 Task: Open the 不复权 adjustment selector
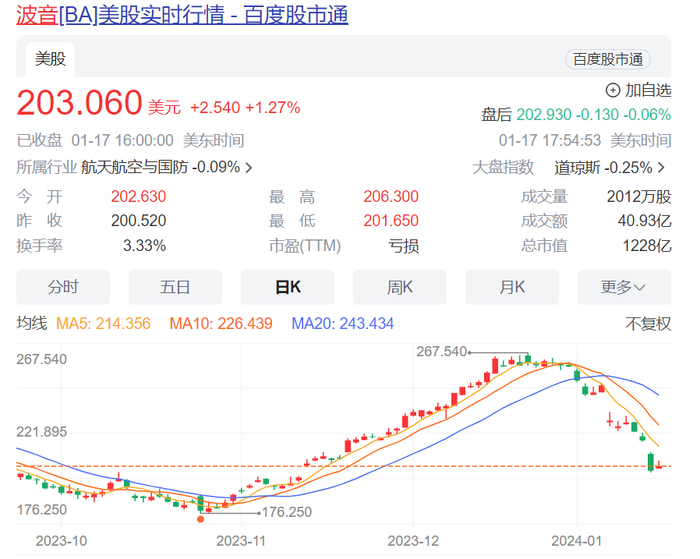tap(648, 324)
